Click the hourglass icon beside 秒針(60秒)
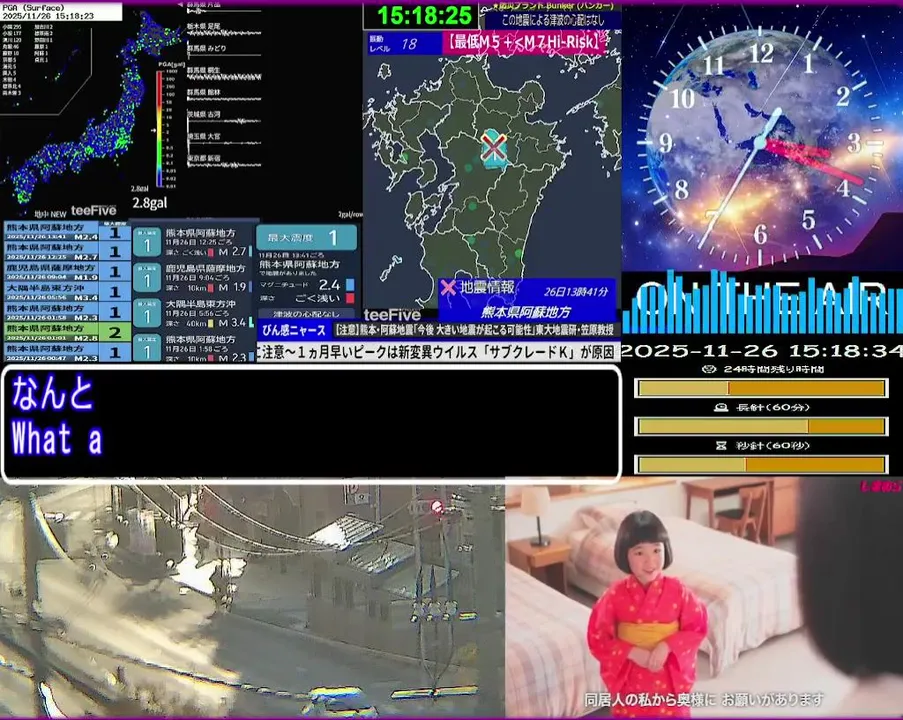Screen dimensions: 903x720 tap(720, 445)
